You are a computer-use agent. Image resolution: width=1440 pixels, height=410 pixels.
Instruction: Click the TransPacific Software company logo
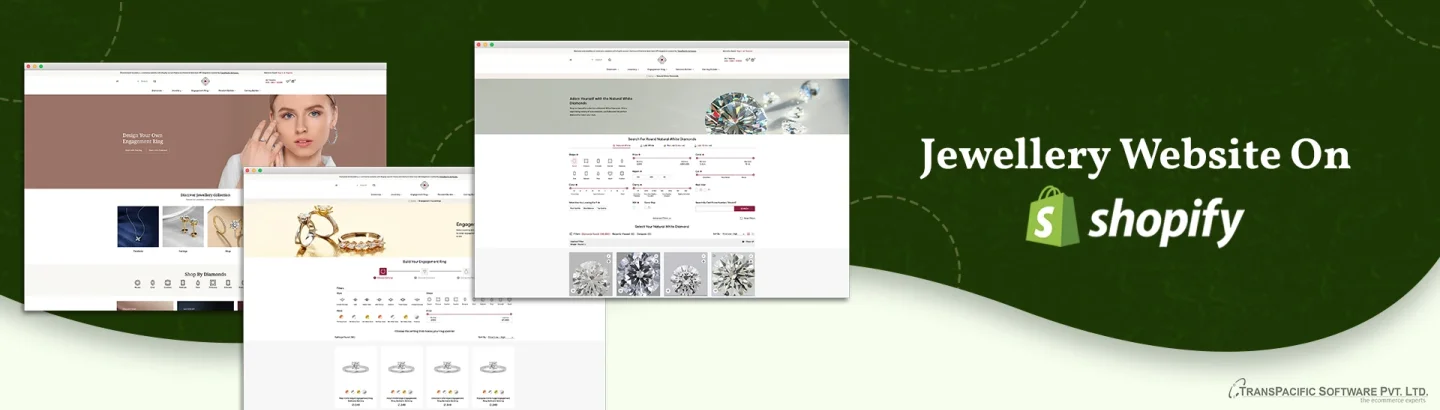coord(1329,391)
